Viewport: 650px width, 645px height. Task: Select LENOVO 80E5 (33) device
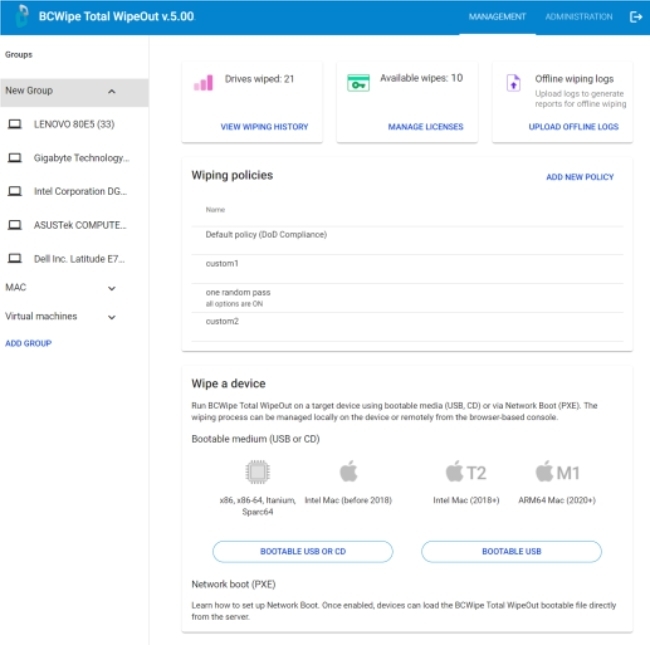74,125
